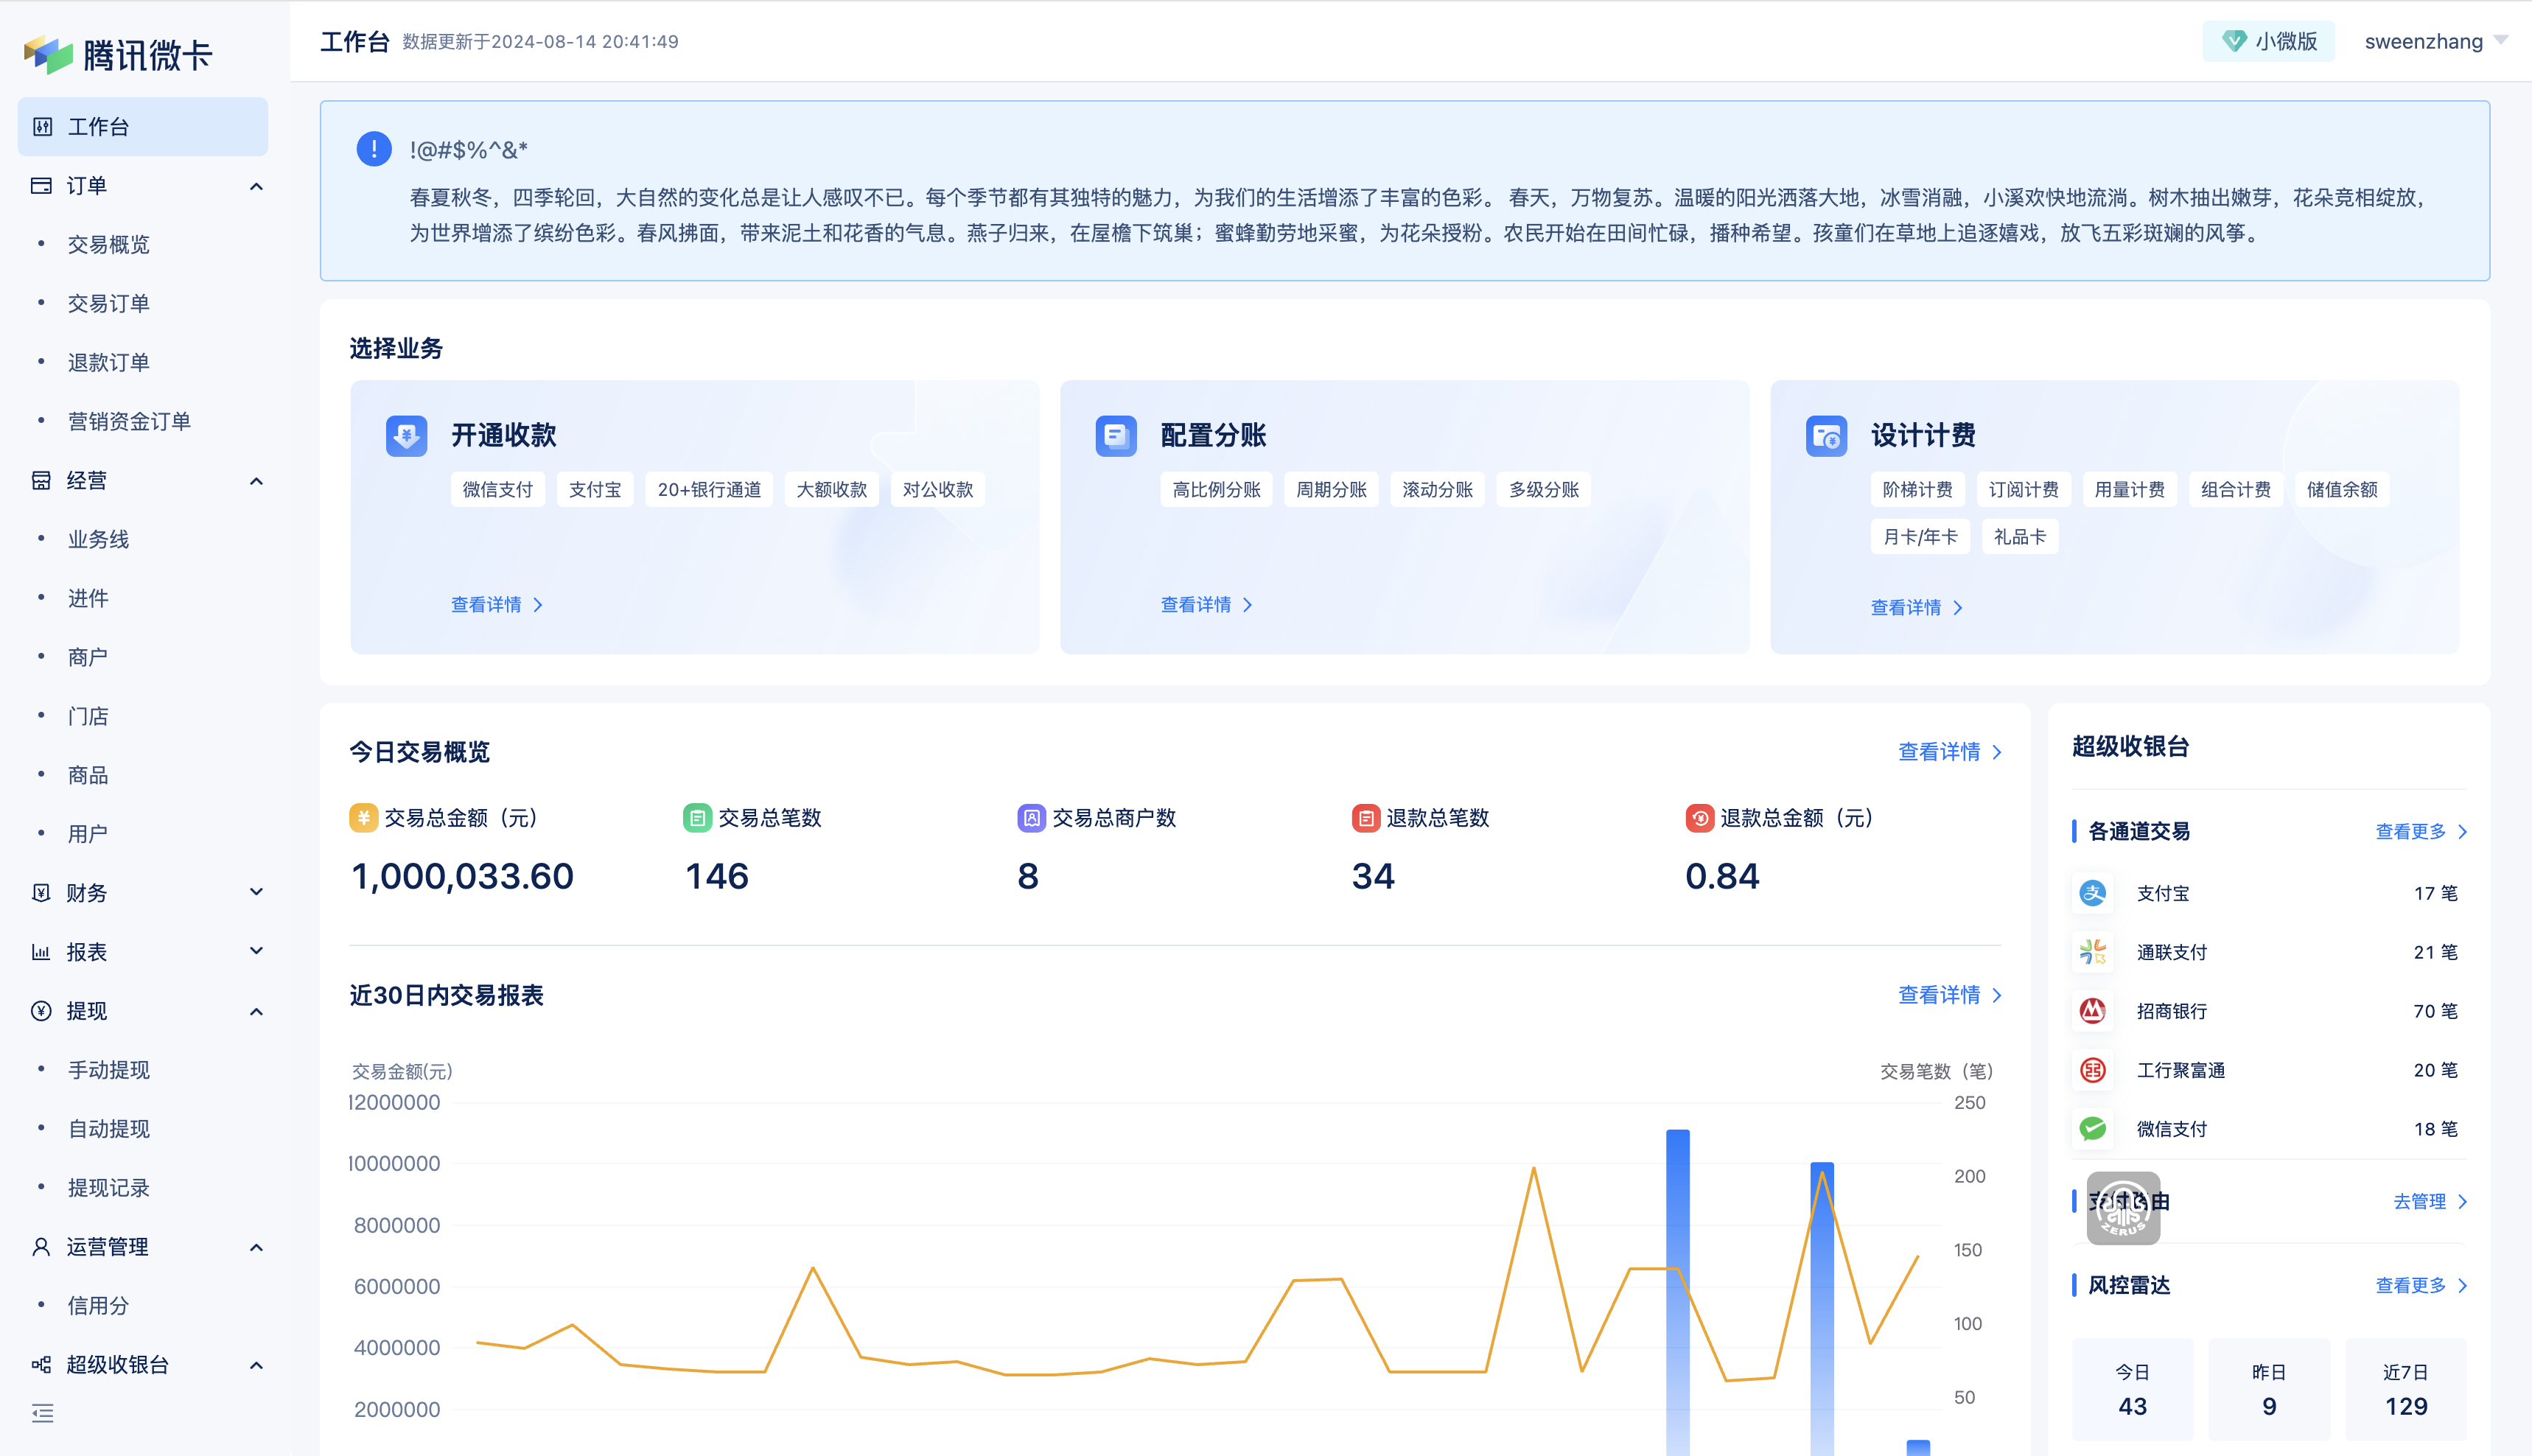The image size is (2532, 1456).
Task: Click the 经营 storefront icon
Action: tap(41, 481)
